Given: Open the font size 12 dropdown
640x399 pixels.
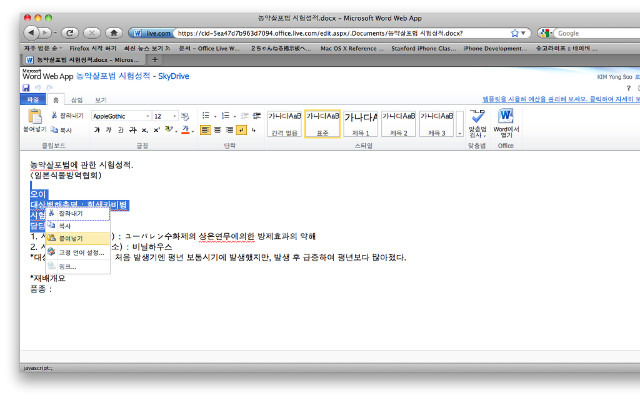Looking at the screenshot, I should click(x=175, y=116).
